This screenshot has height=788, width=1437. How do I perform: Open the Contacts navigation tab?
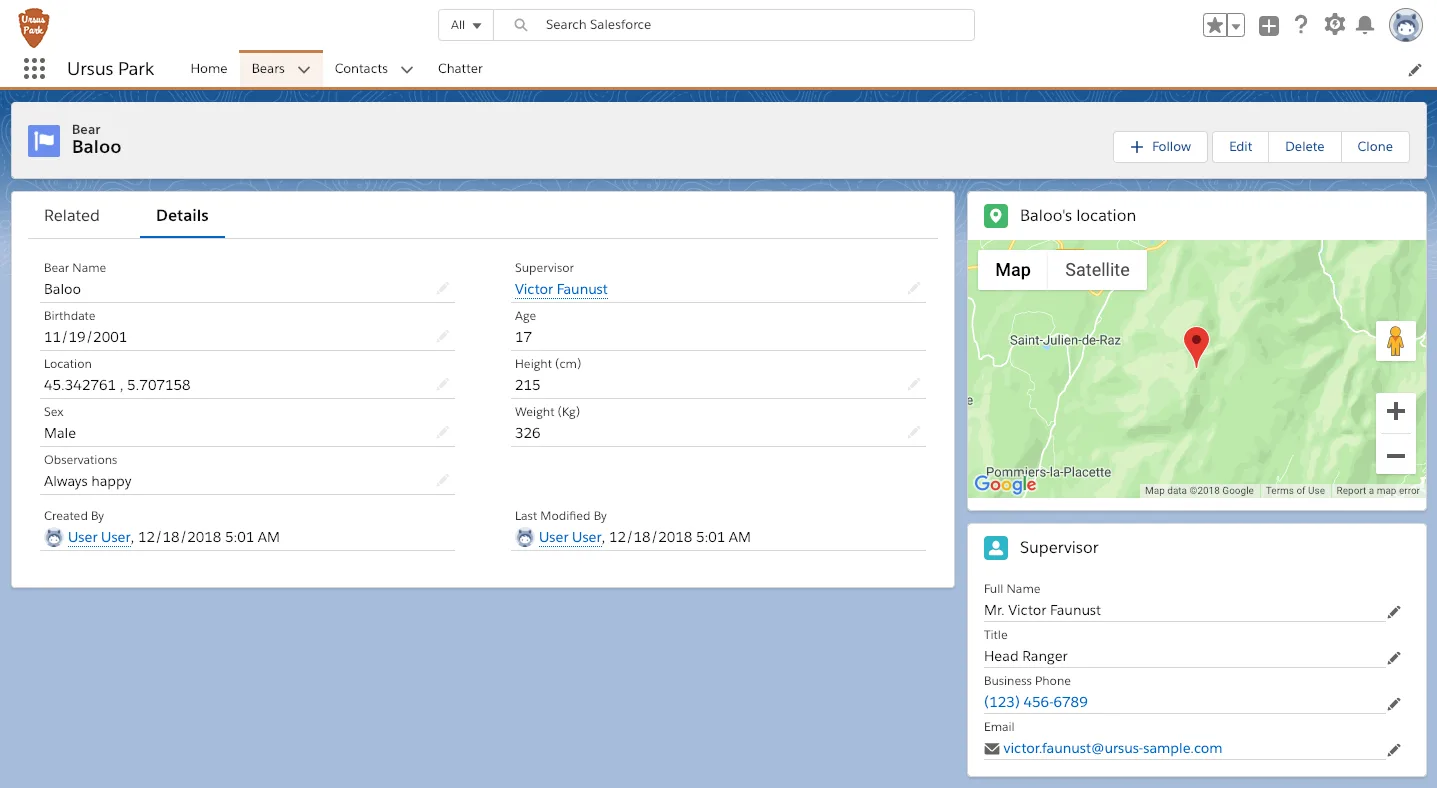point(361,69)
